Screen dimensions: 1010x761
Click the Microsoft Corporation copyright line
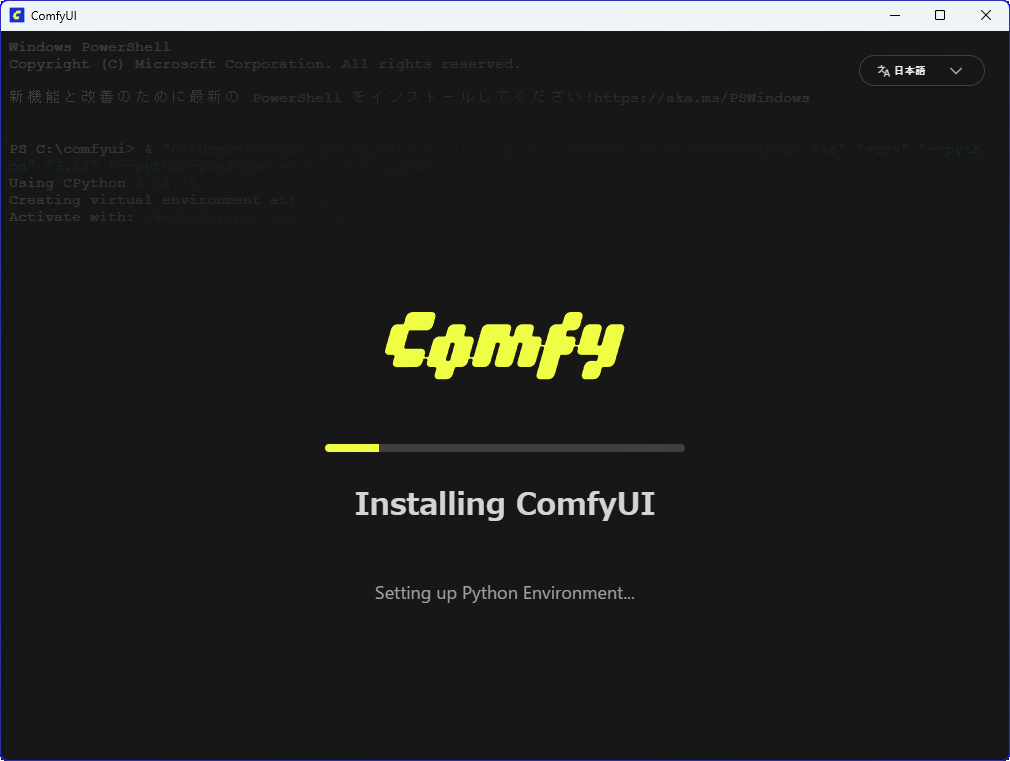264,64
